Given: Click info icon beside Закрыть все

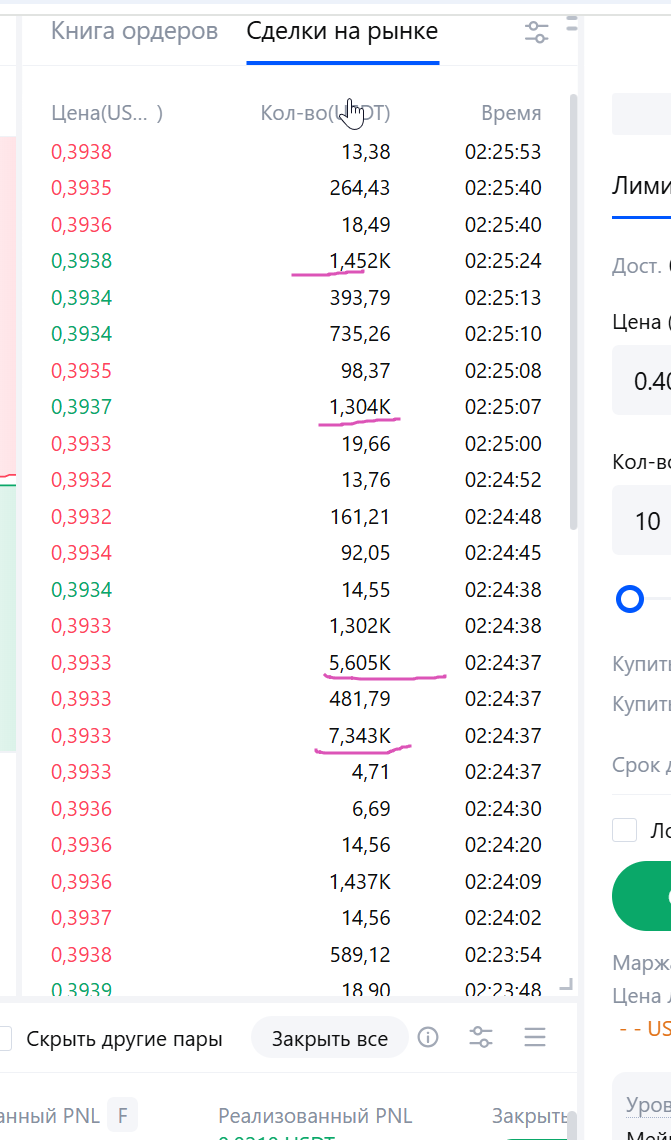Looking at the screenshot, I should [428, 1037].
